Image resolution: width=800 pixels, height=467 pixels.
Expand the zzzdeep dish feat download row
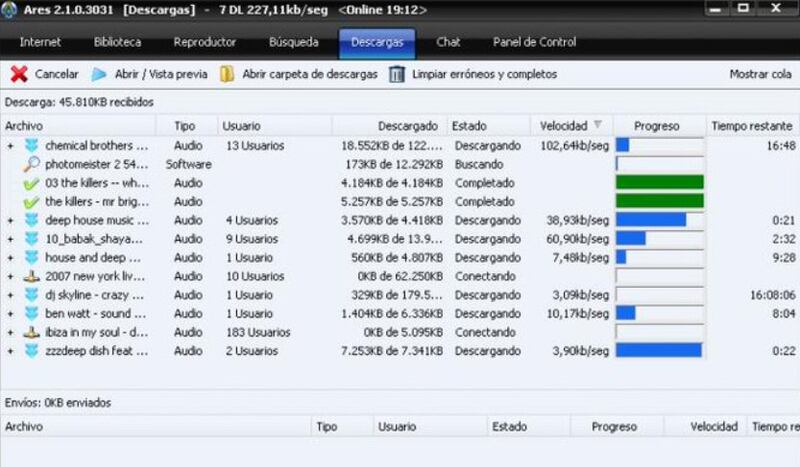coord(10,351)
